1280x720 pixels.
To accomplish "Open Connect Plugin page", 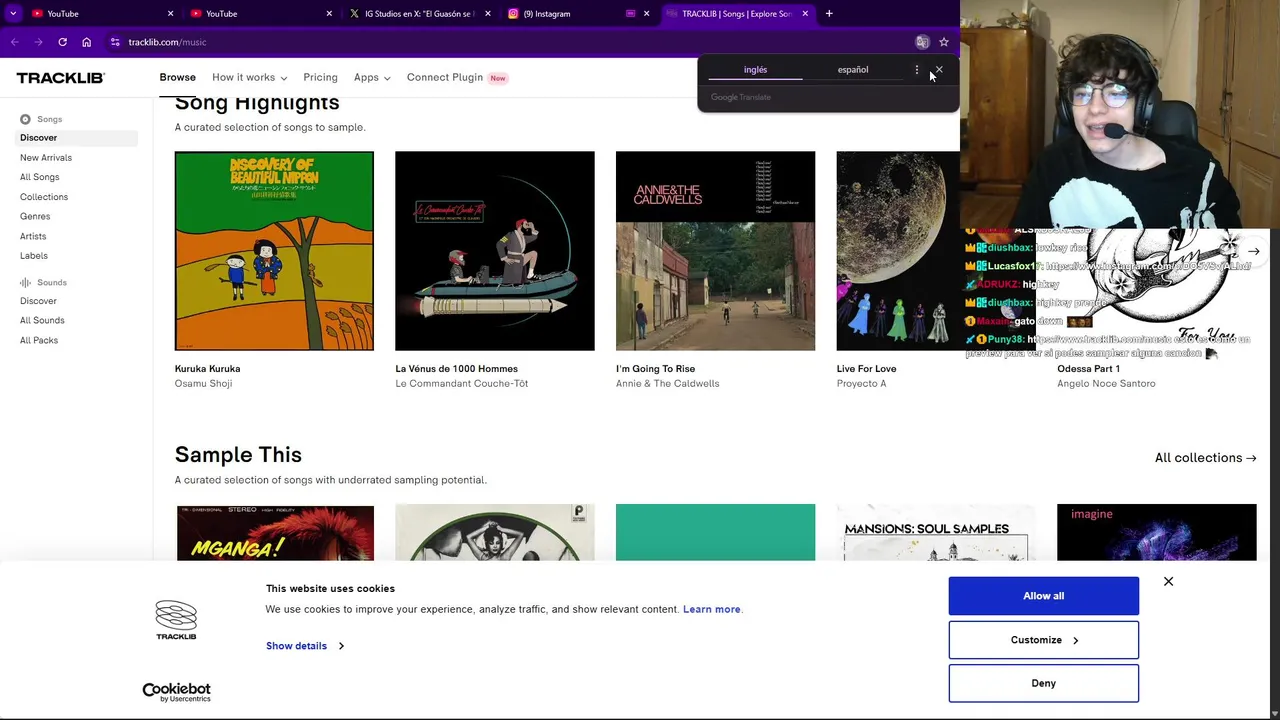I will tap(456, 77).
